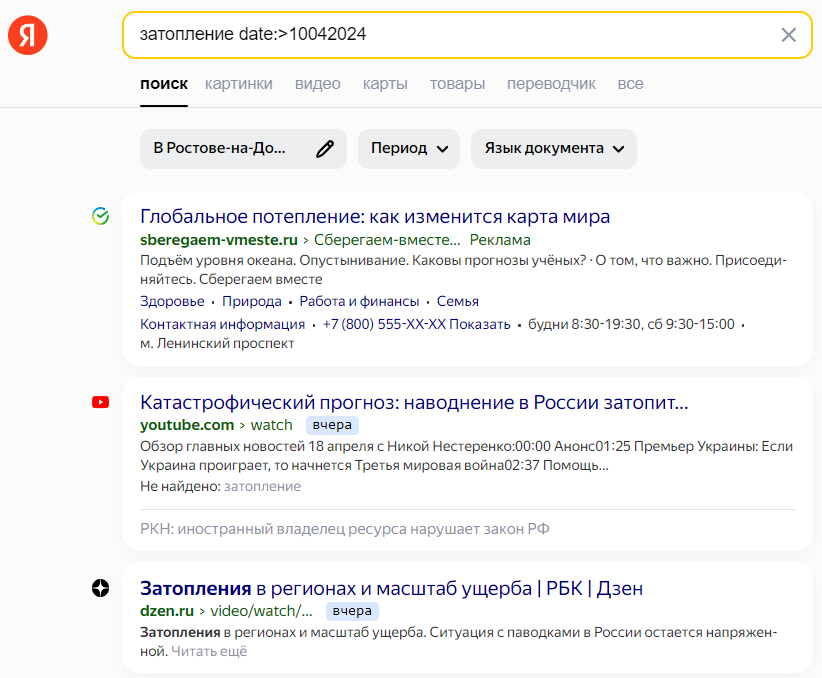
Task: Expand the Язык документа dropdown
Action: [554, 149]
